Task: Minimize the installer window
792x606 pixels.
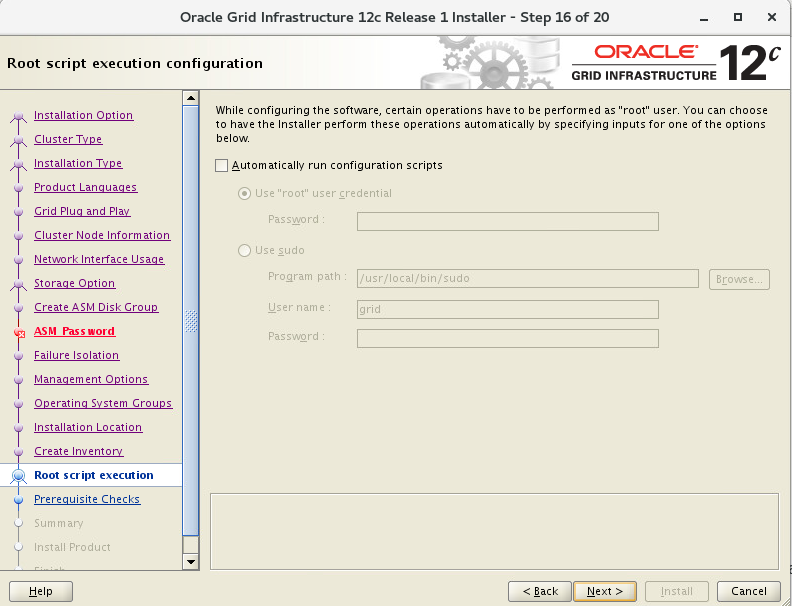Action: click(x=704, y=18)
